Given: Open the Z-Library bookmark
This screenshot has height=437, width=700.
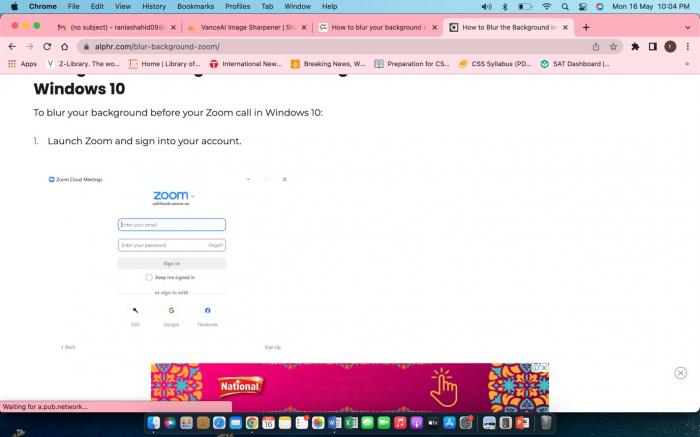Looking at the screenshot, I should pyautogui.click(x=83, y=64).
